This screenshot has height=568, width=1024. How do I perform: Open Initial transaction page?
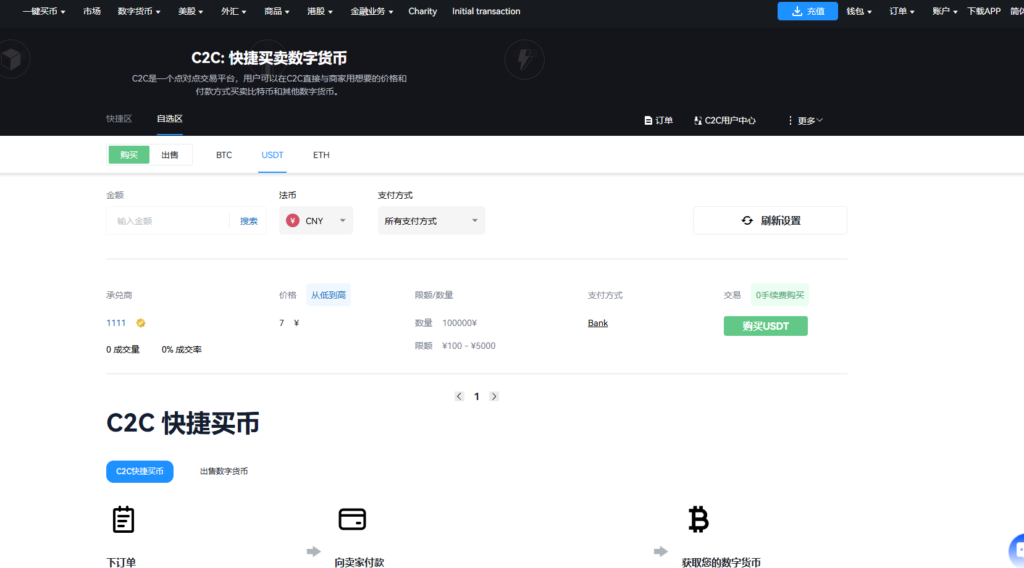[486, 11]
